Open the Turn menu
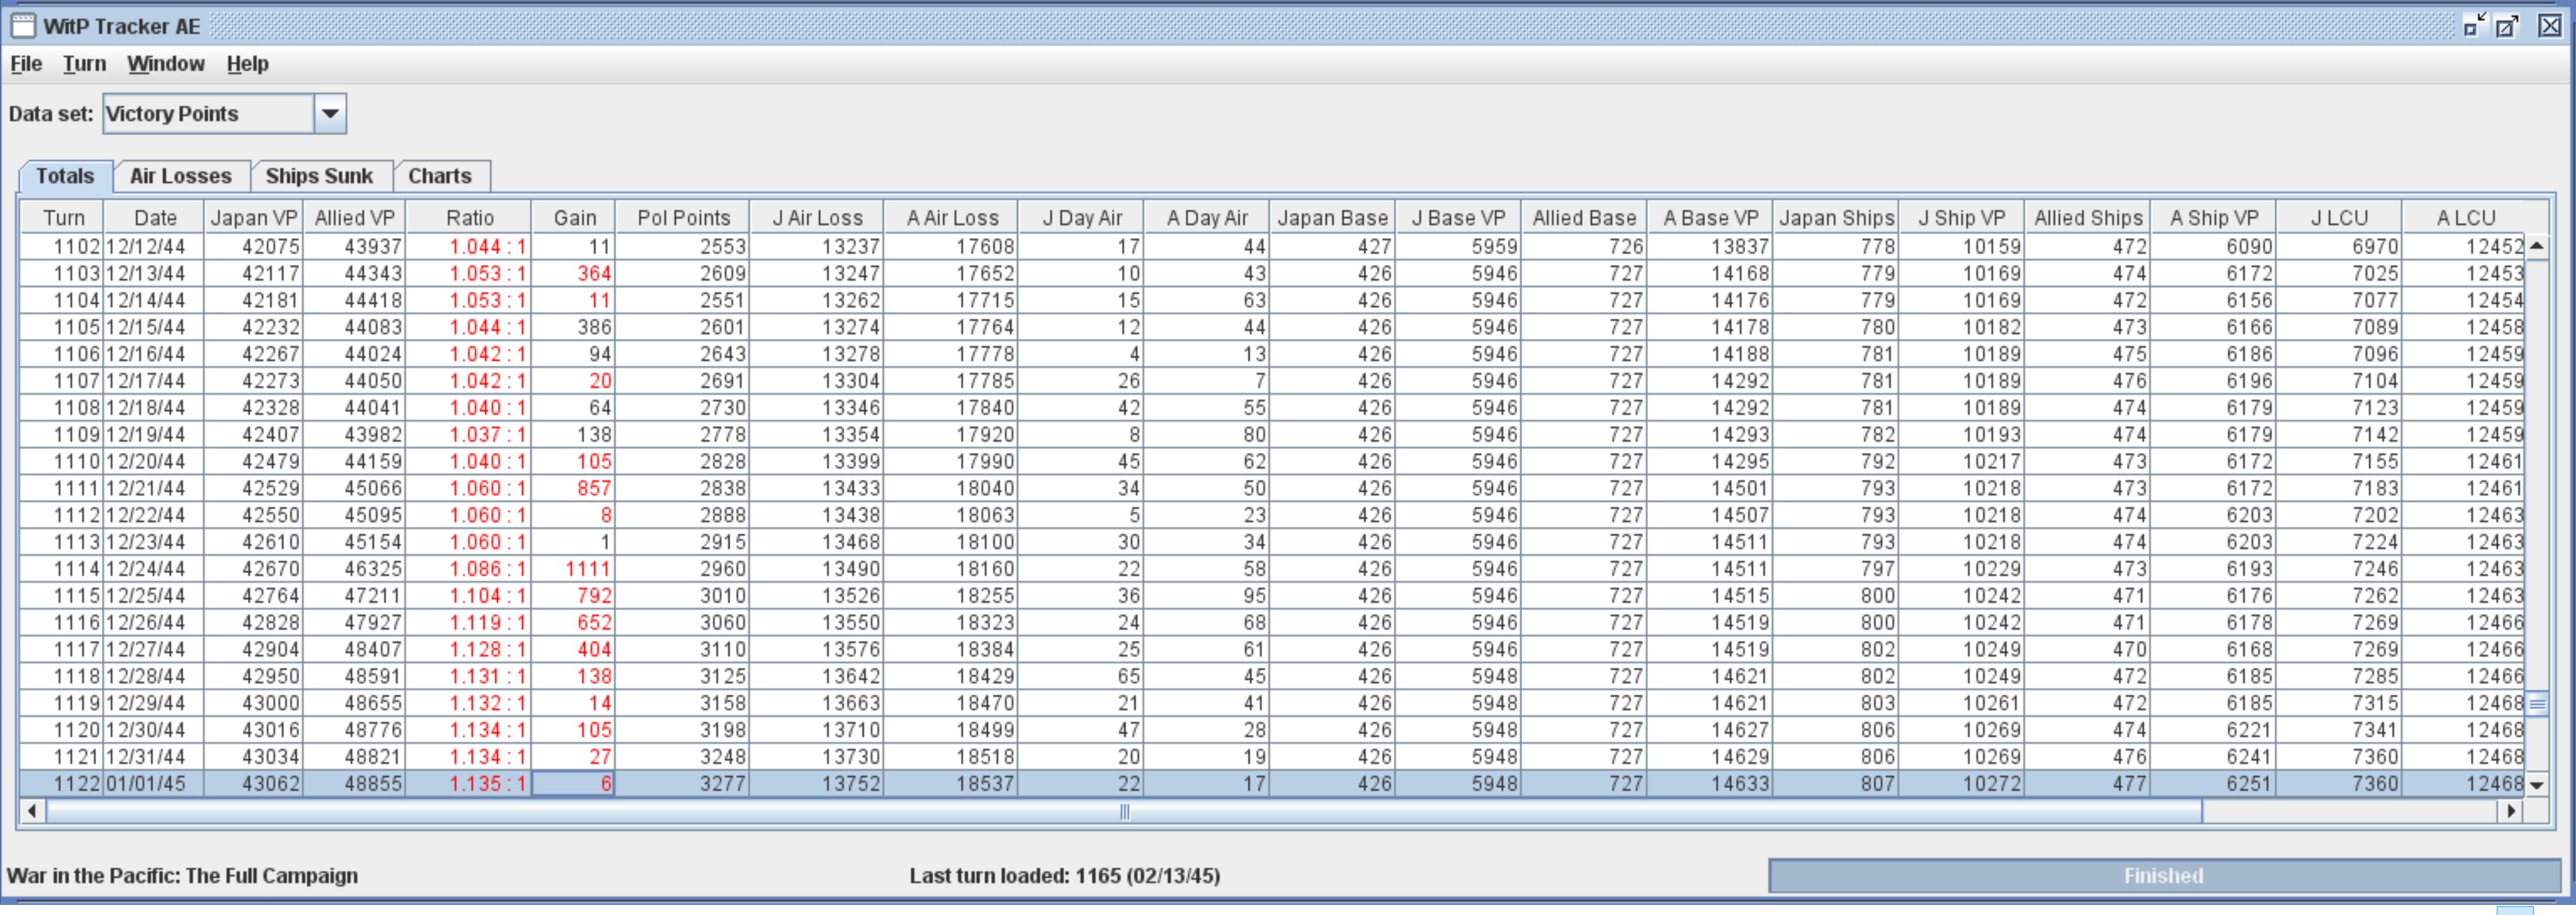 click(x=84, y=64)
